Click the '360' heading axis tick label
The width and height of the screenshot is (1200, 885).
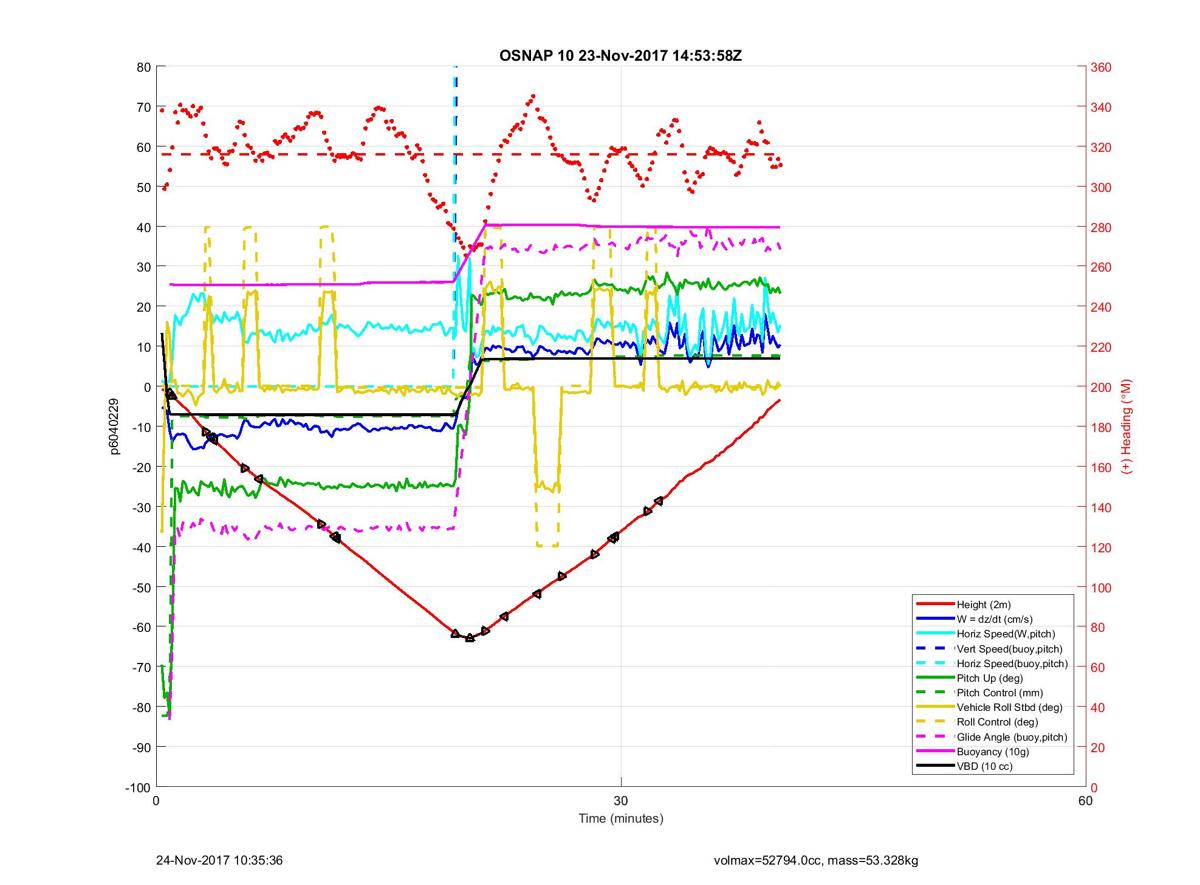click(x=1099, y=67)
